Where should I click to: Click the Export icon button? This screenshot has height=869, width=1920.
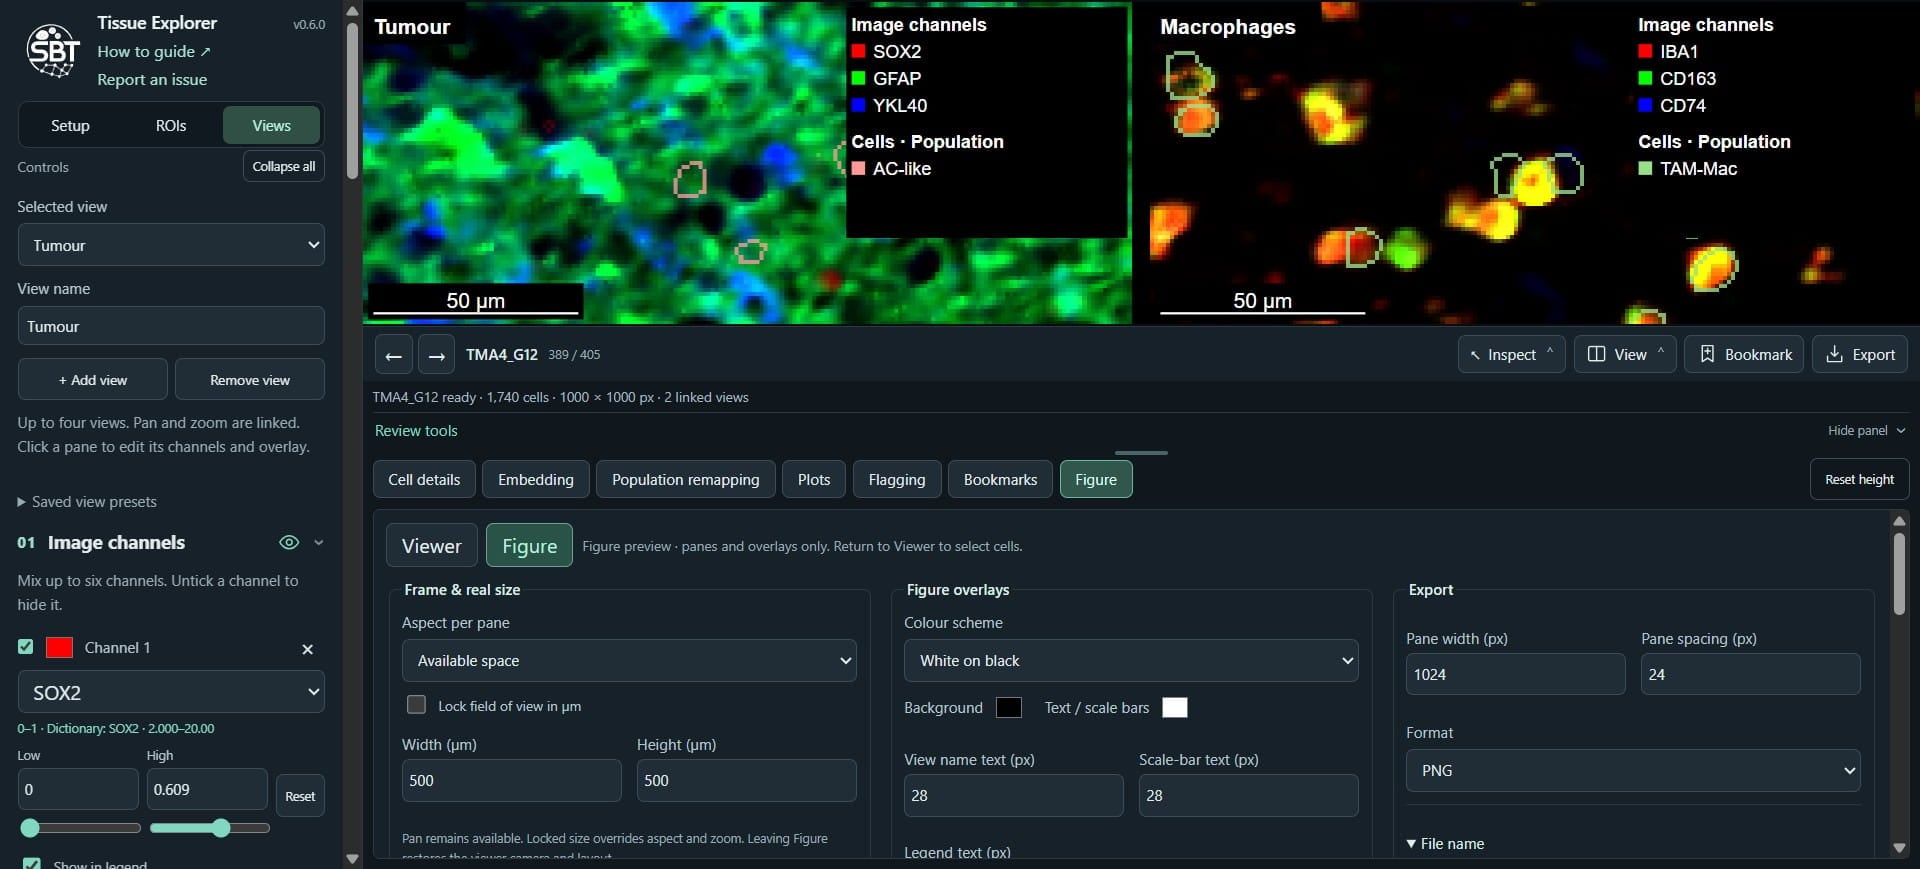1860,354
